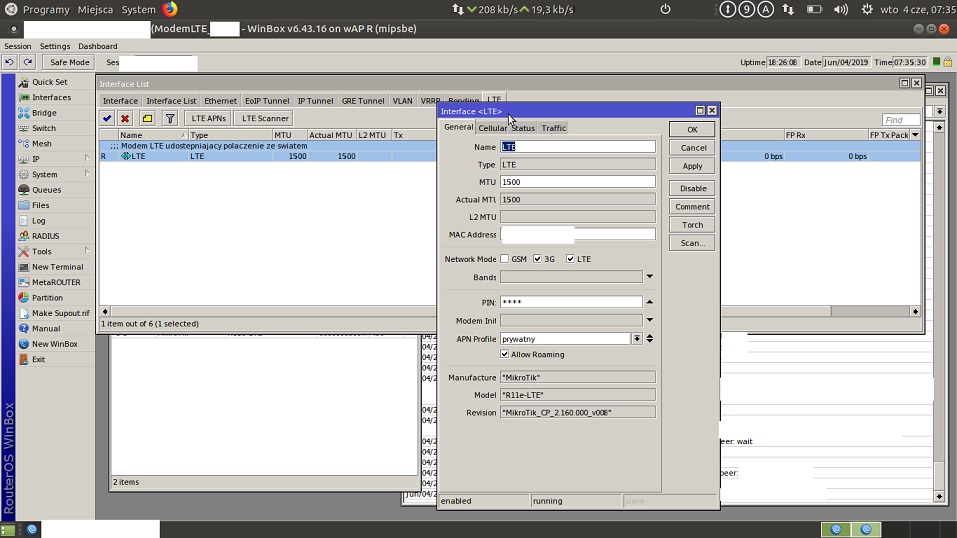Open Mesh in sidebar

tap(42, 144)
